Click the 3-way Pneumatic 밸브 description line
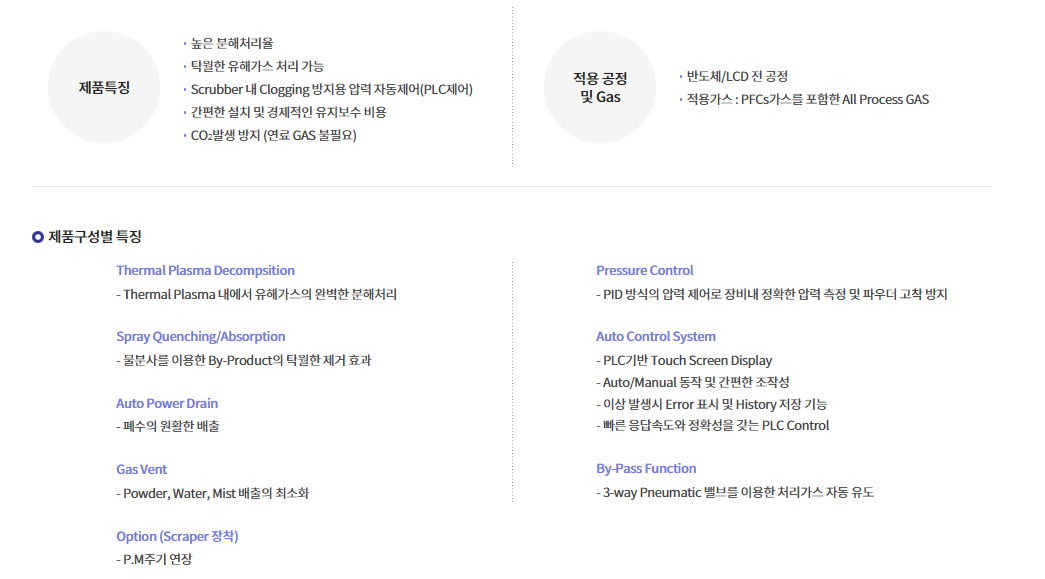The height and width of the screenshot is (579, 1045). 738,492
